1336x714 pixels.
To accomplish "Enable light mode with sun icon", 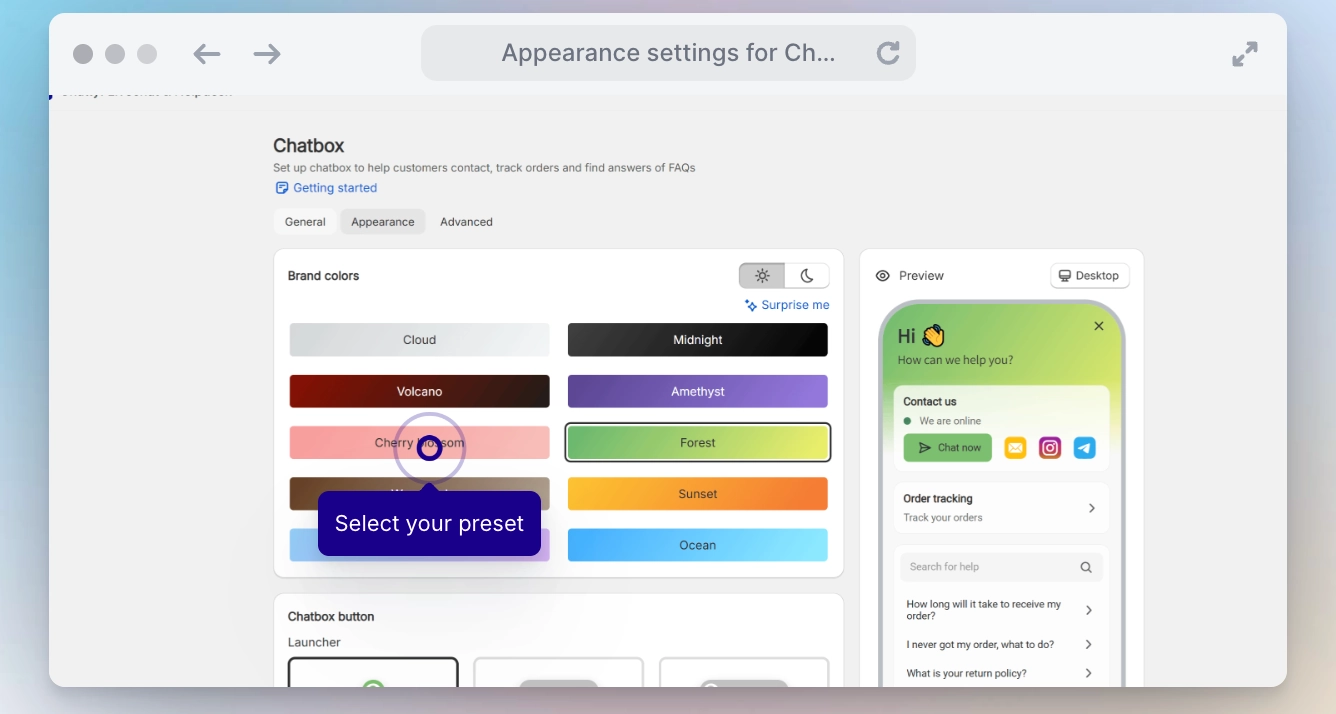I will (x=762, y=276).
